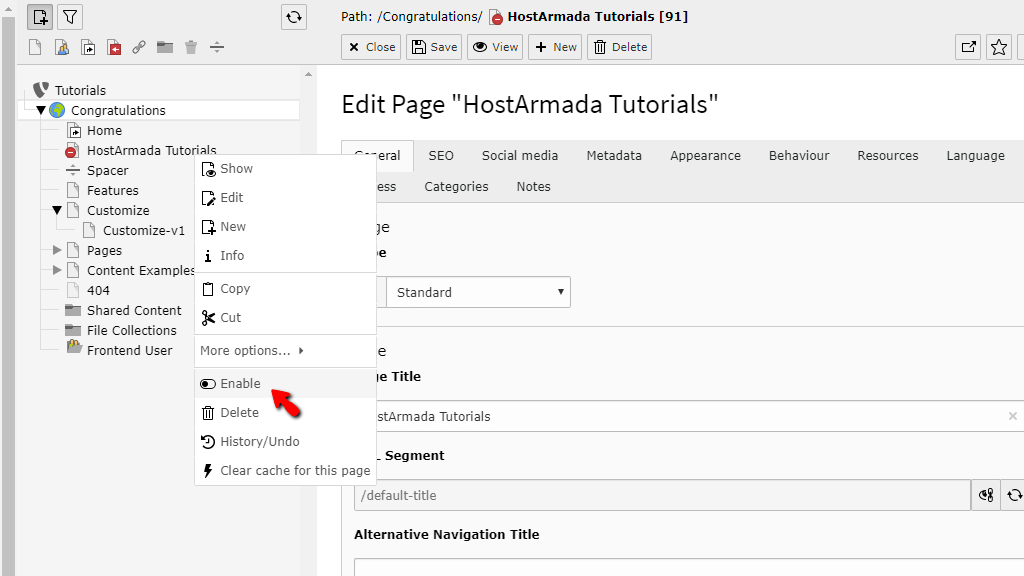
Task: Collapse the Customize tree node
Action: pyautogui.click(x=57, y=210)
